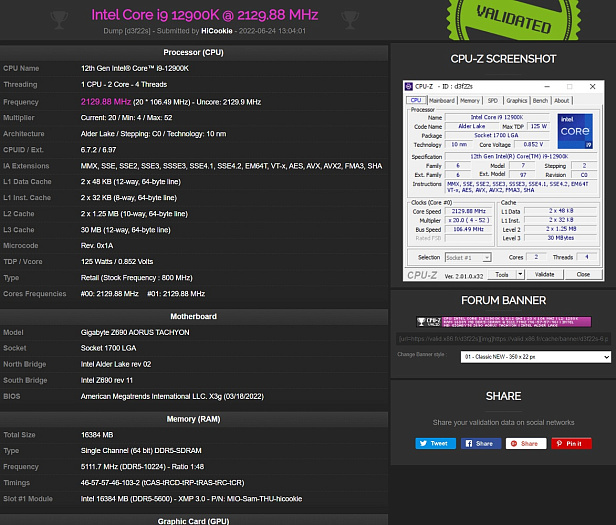Click the CPU-Z app icon in screenshot titlebar

coord(409,86)
